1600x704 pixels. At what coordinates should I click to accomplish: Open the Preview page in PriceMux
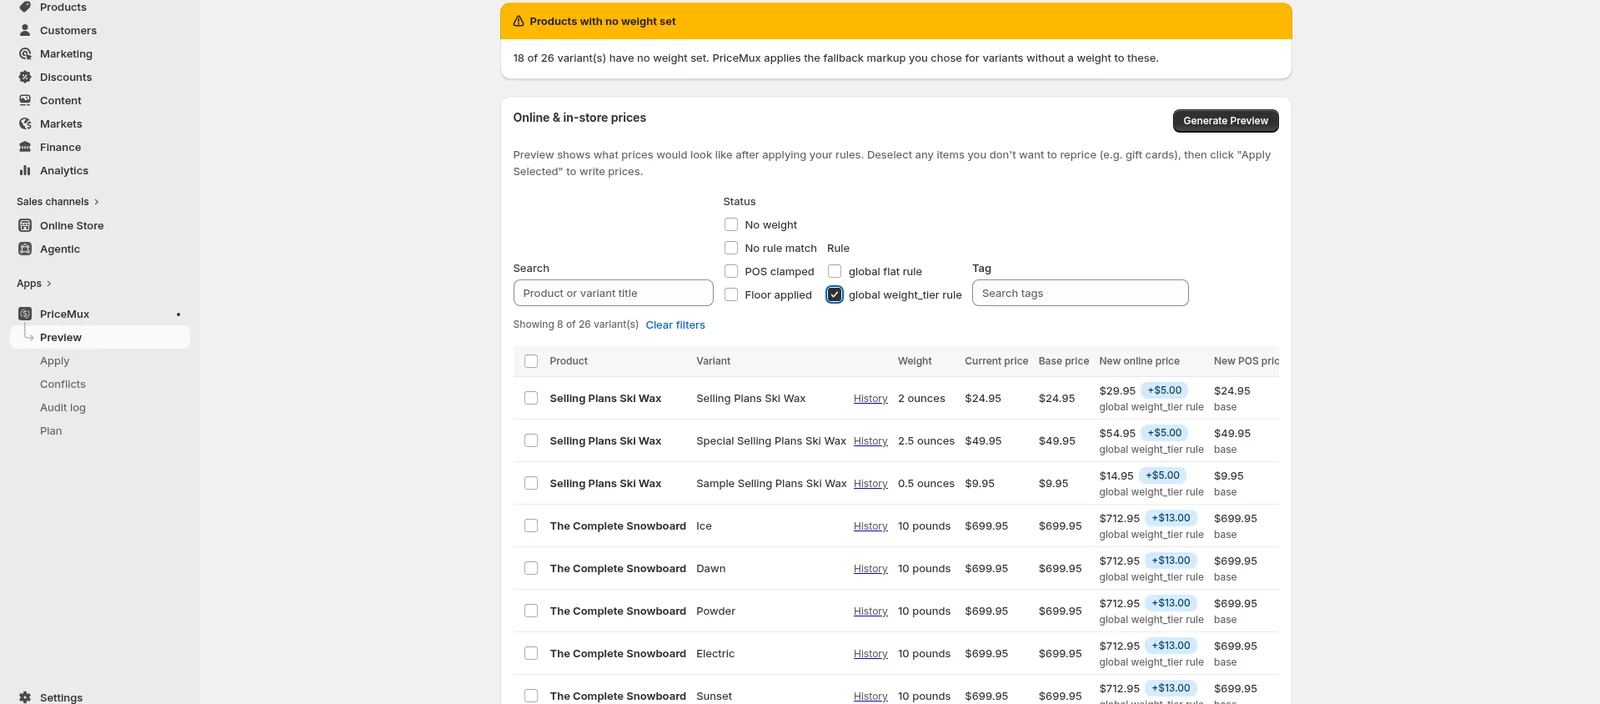point(100,338)
